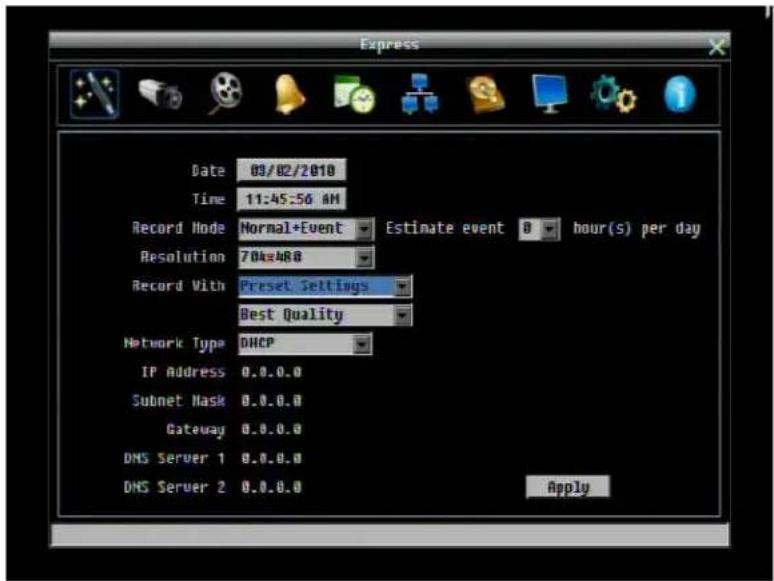
Task: Expand the Record With Preset Settings dropdown
Action: click(x=402, y=286)
